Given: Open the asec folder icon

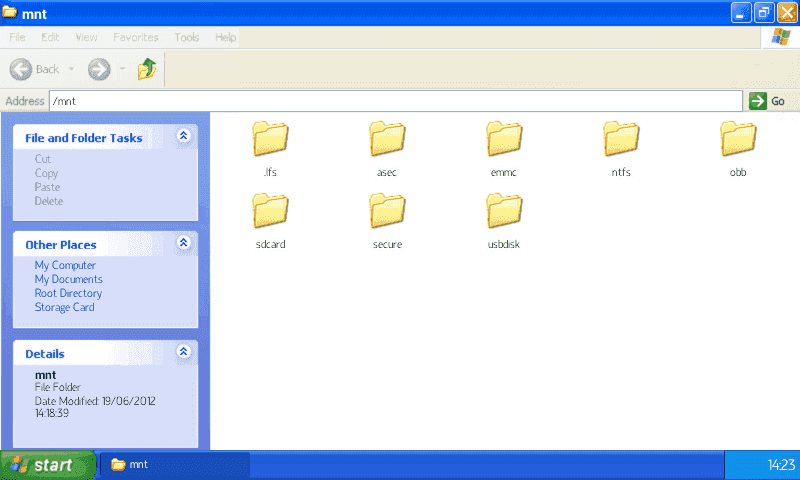Looking at the screenshot, I should point(387,138).
